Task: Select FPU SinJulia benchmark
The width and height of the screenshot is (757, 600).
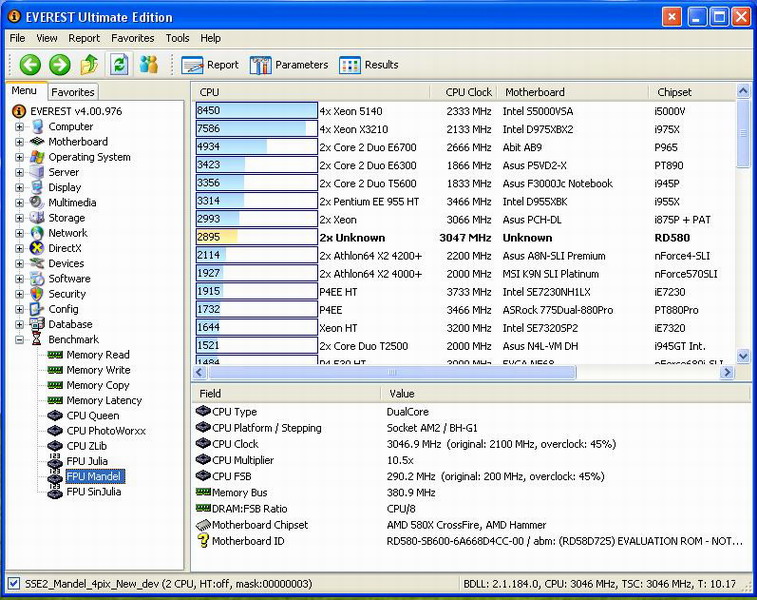Action: 94,492
